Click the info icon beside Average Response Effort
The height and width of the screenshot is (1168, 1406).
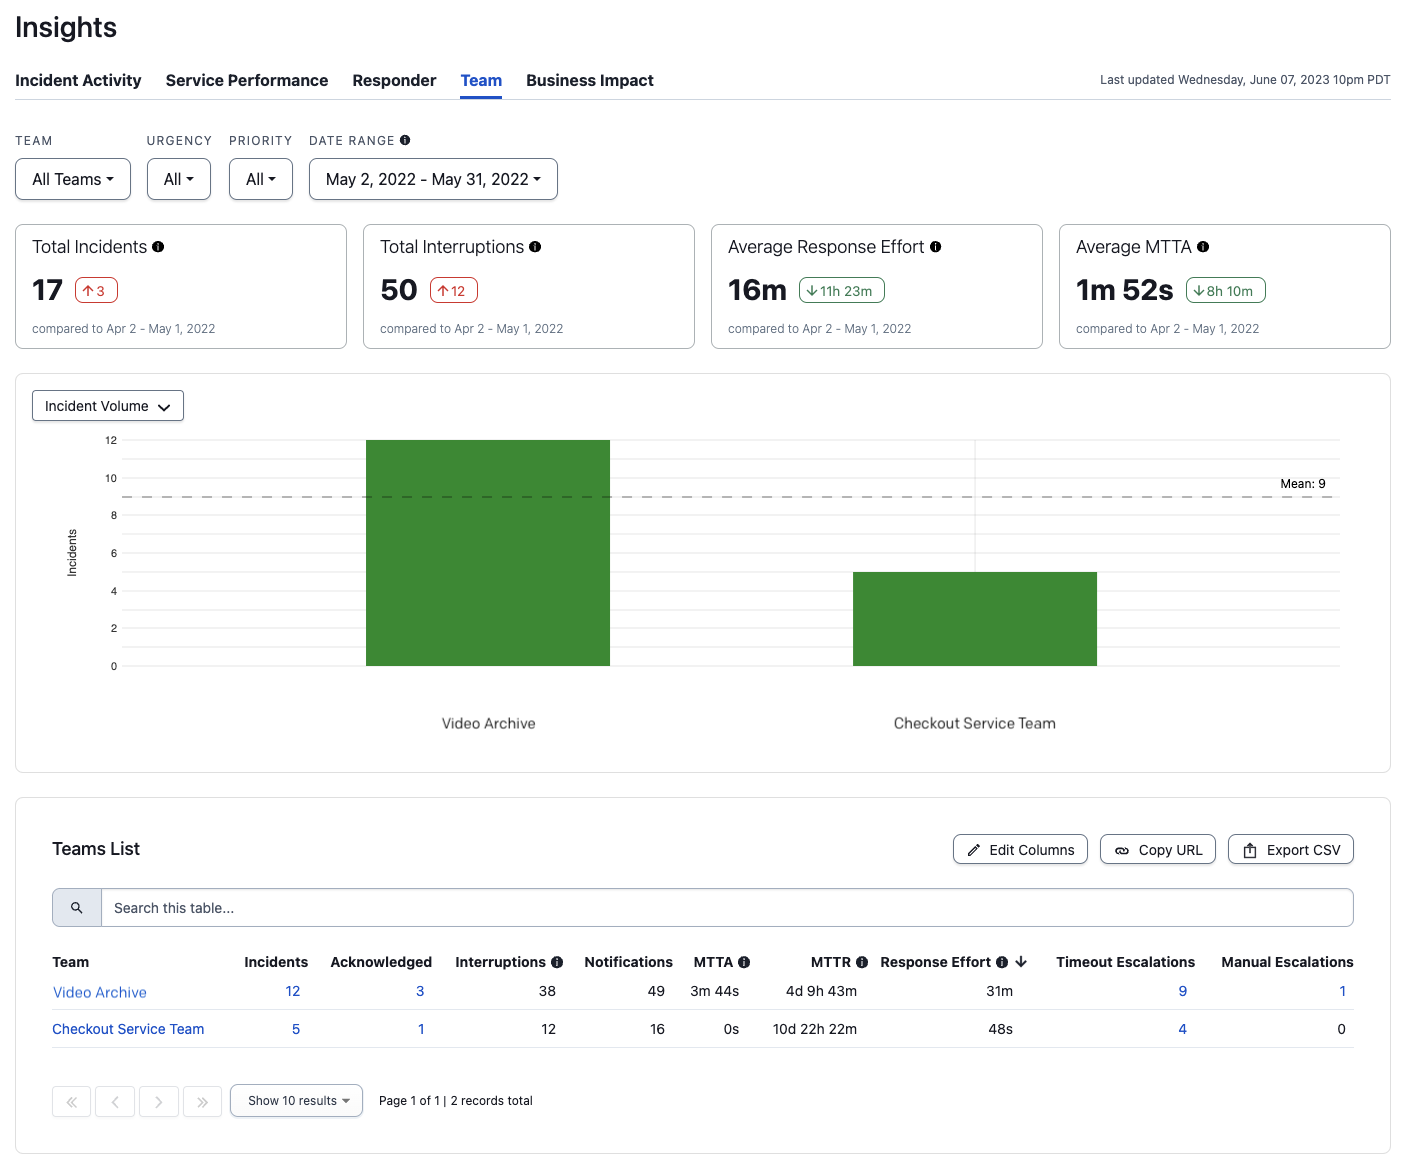point(936,246)
